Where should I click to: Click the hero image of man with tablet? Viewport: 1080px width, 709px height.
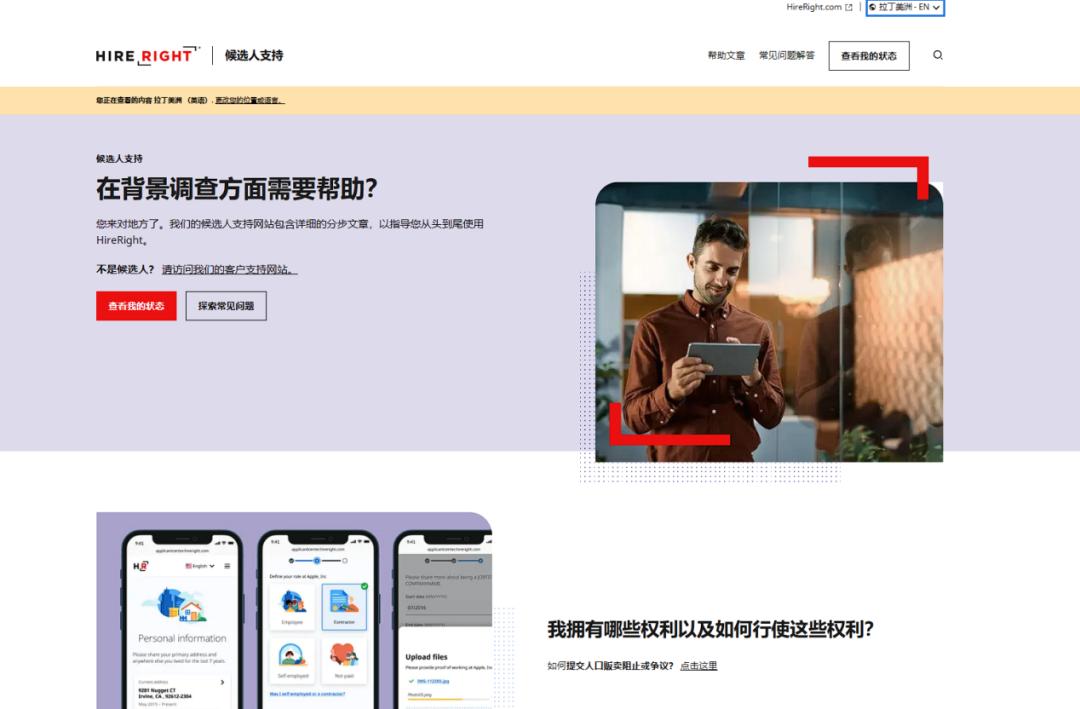[x=768, y=320]
